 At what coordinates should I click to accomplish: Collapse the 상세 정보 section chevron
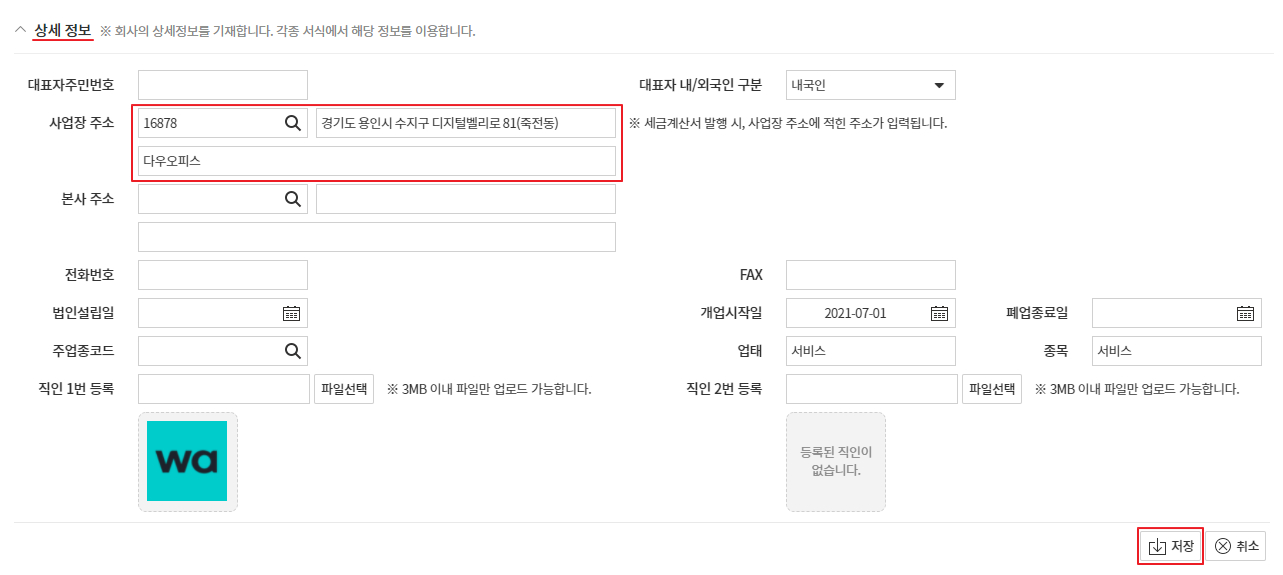tap(20, 30)
